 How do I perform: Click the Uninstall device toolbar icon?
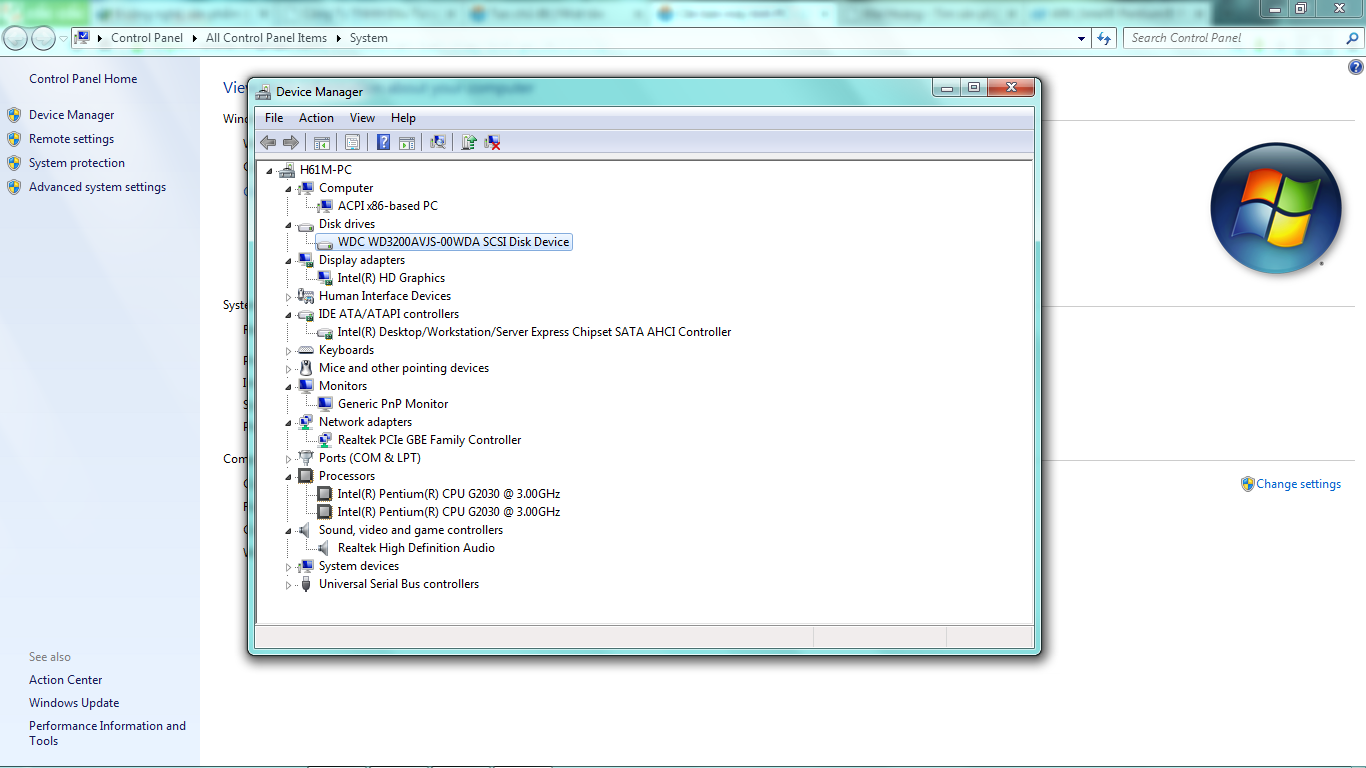pyautogui.click(x=492, y=142)
